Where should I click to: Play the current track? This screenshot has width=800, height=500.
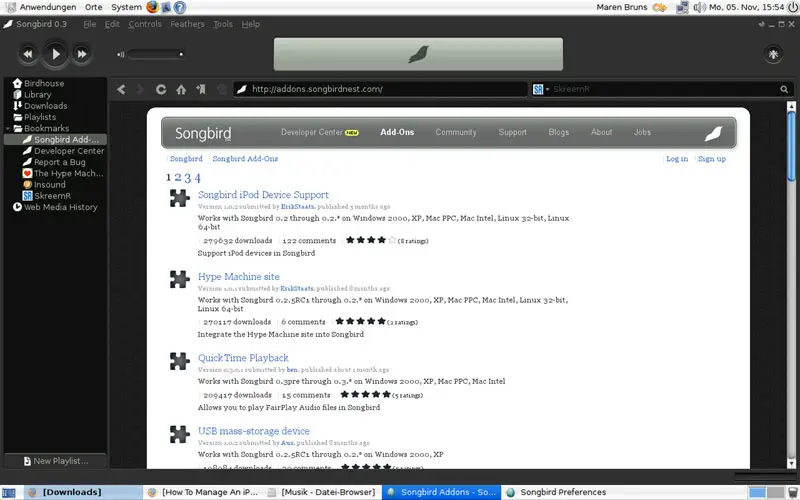pos(56,54)
